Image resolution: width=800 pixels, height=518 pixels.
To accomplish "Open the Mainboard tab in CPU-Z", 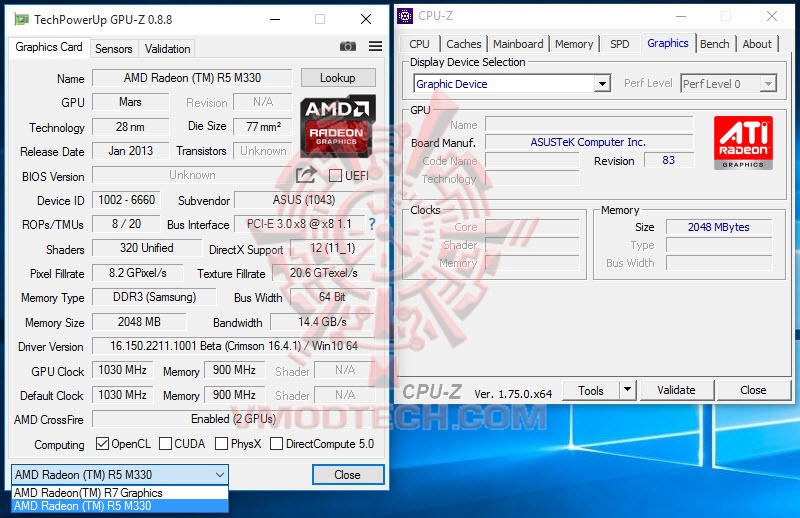I will click(x=518, y=44).
